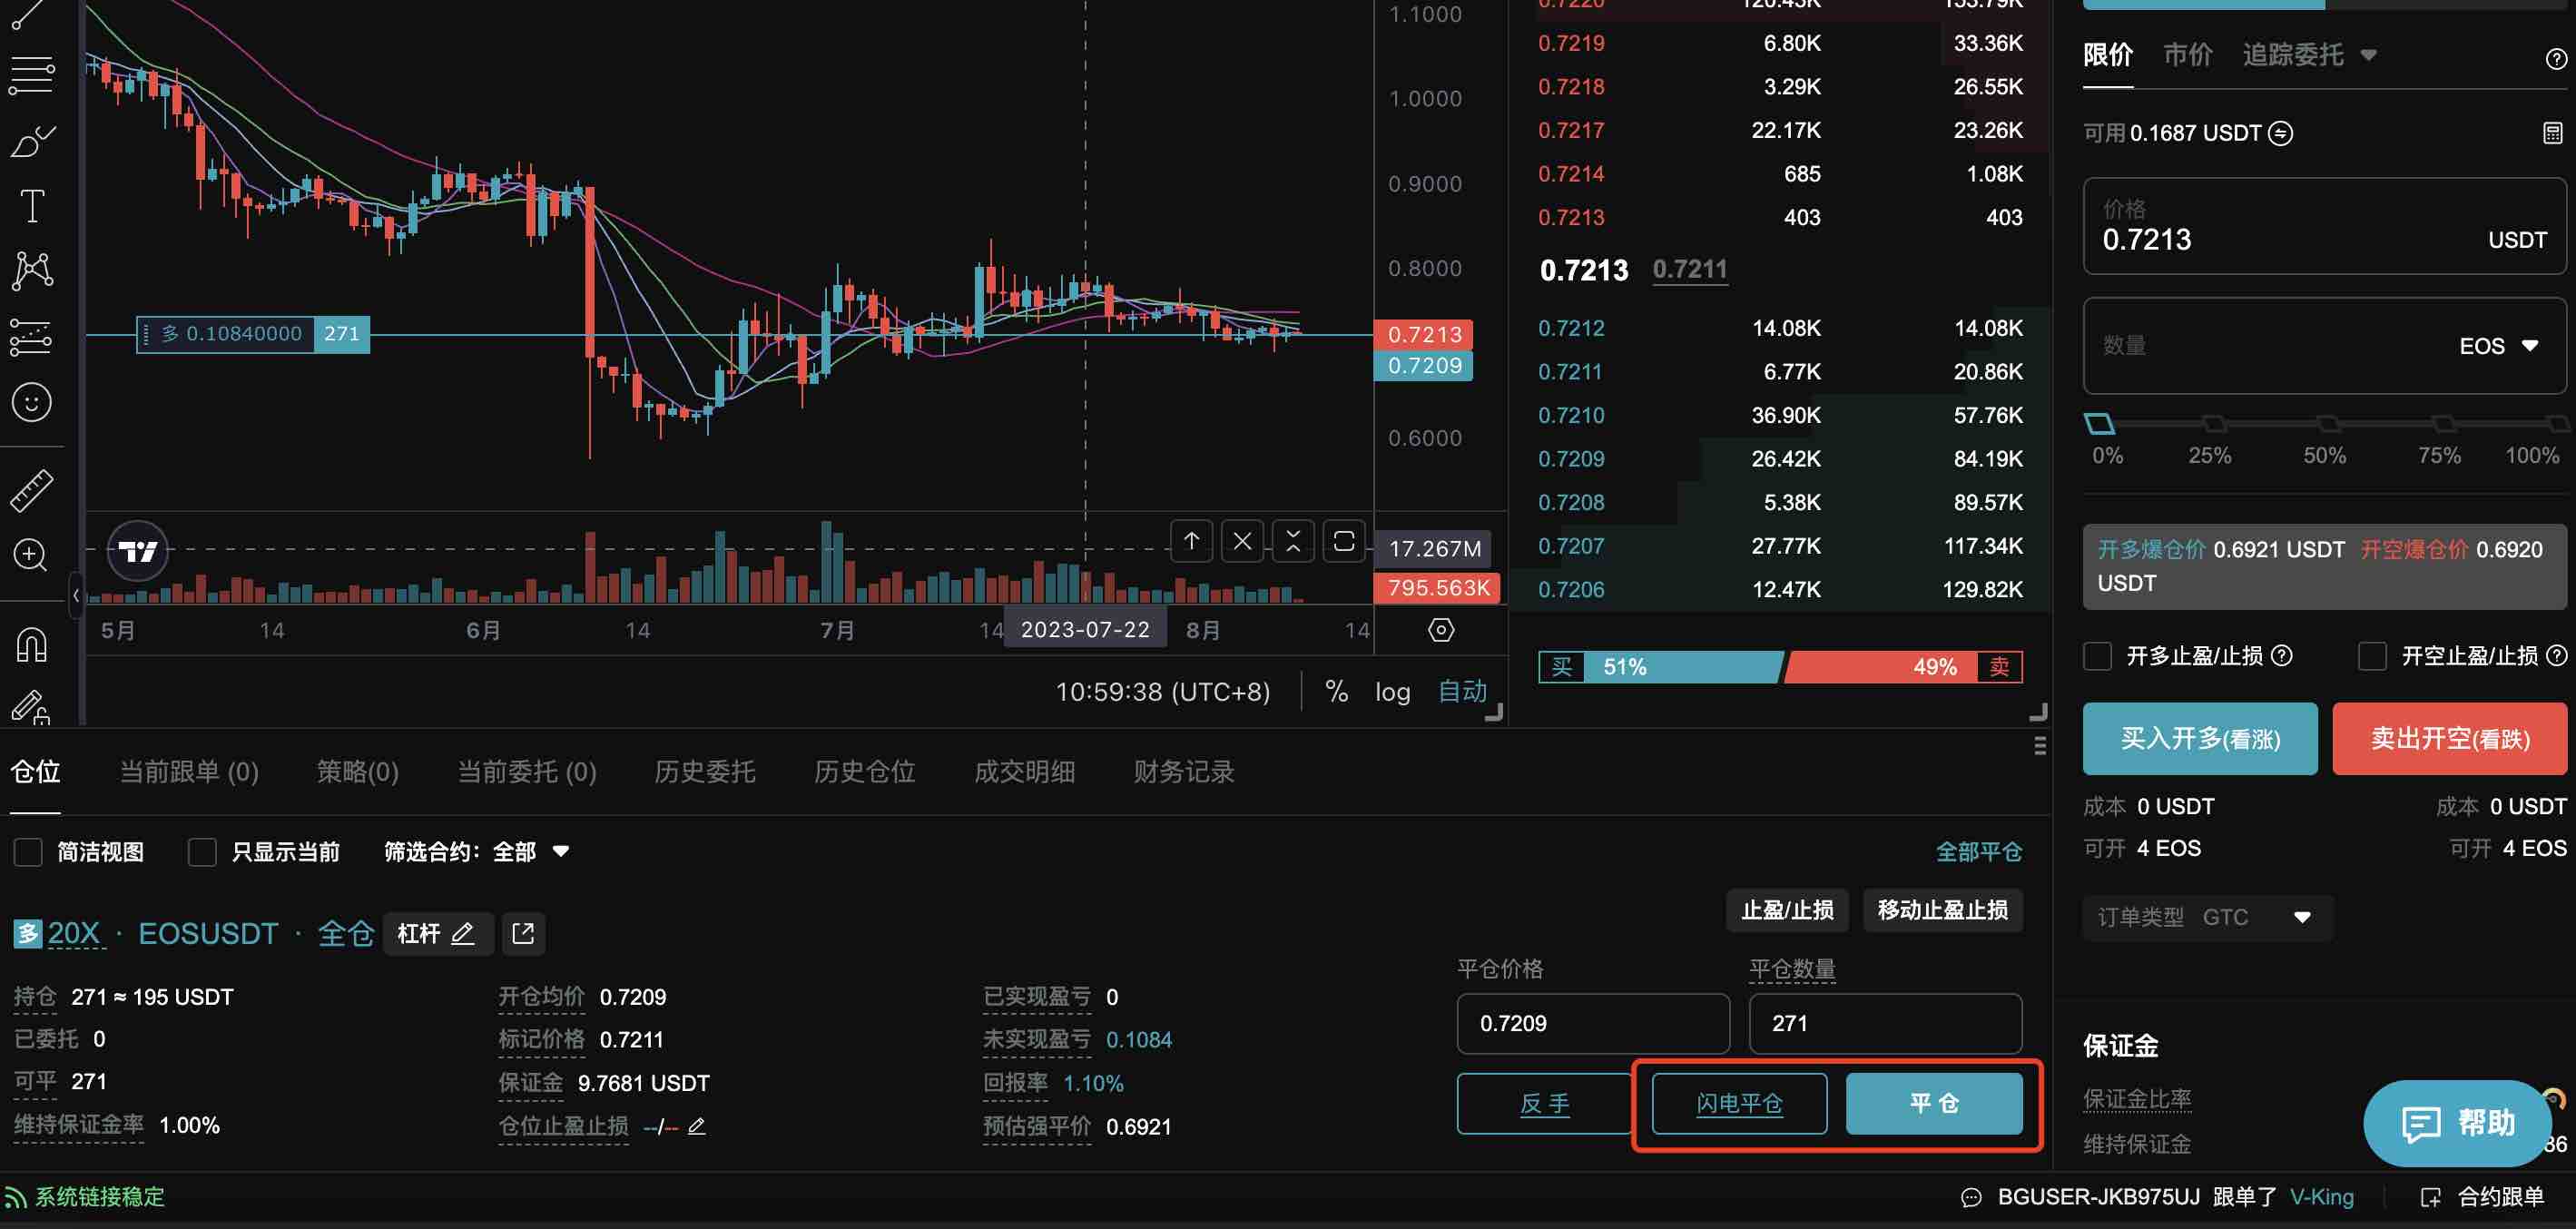This screenshot has height=1229, width=2576.
Task: Click the 移动止盈止损 button
Action: coord(1942,910)
